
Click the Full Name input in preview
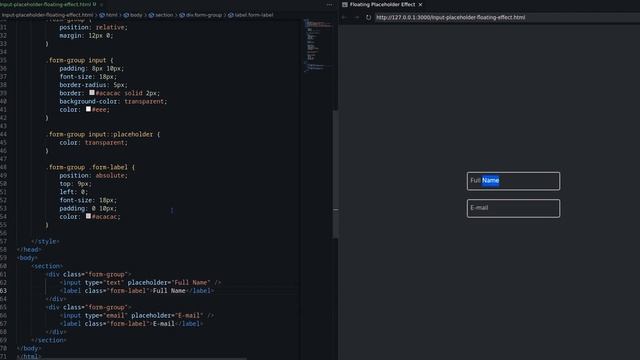tap(513, 181)
